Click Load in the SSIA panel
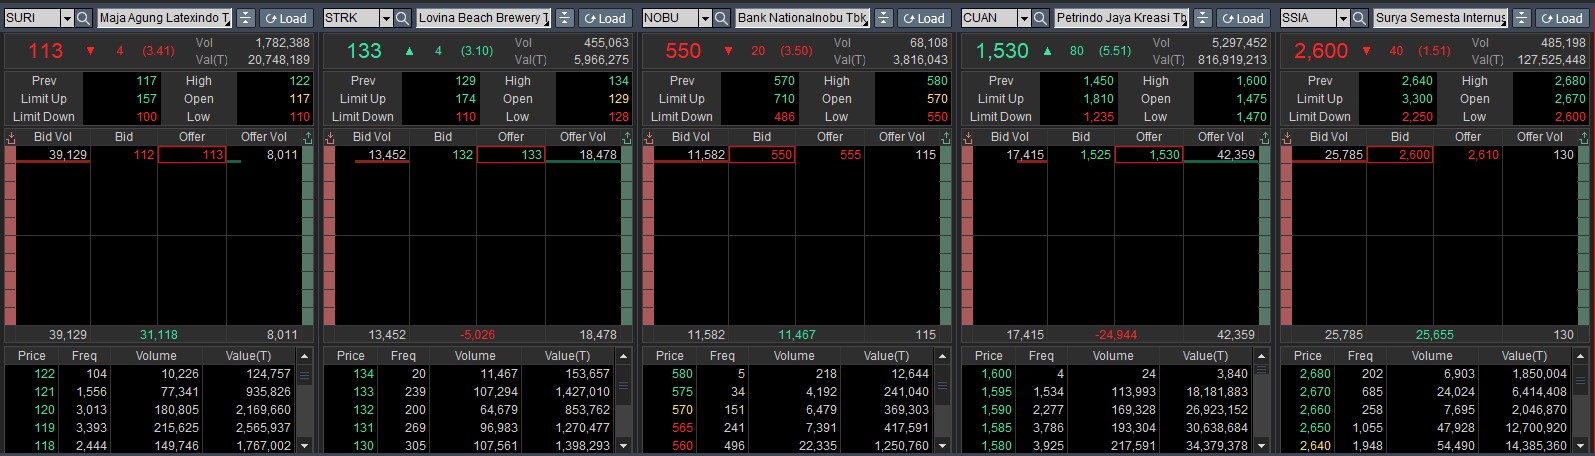This screenshot has width=1595, height=456. 1562,18
